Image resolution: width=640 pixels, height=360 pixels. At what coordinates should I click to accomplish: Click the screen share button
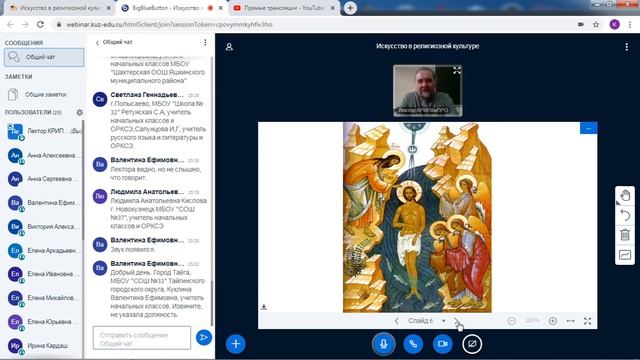pyautogui.click(x=472, y=344)
